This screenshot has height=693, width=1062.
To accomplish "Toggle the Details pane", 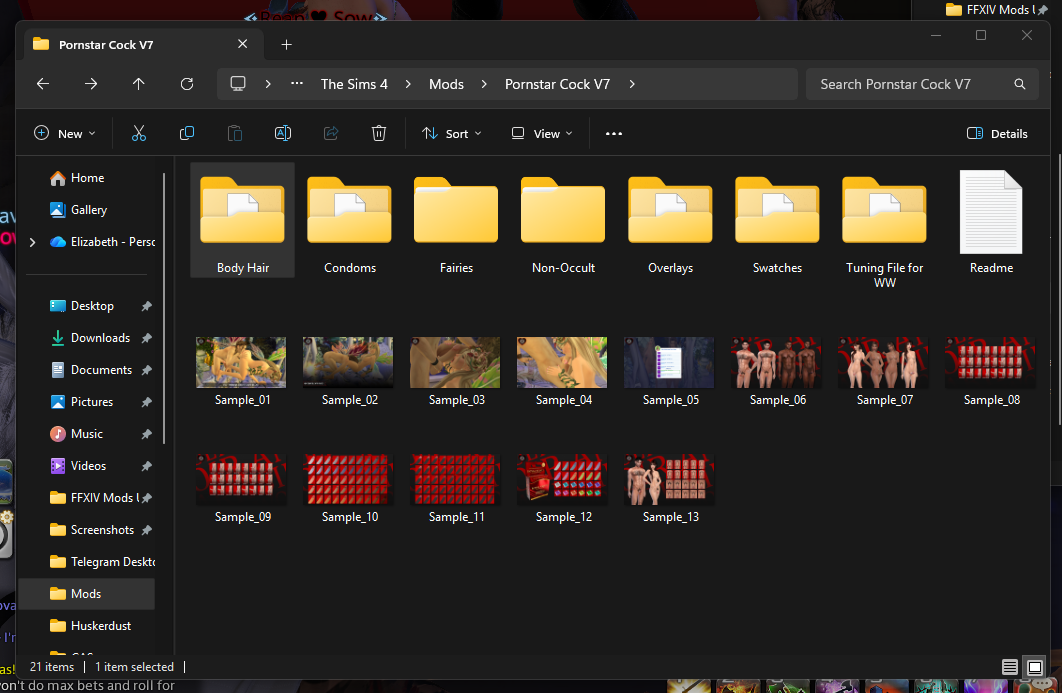I will coord(997,133).
